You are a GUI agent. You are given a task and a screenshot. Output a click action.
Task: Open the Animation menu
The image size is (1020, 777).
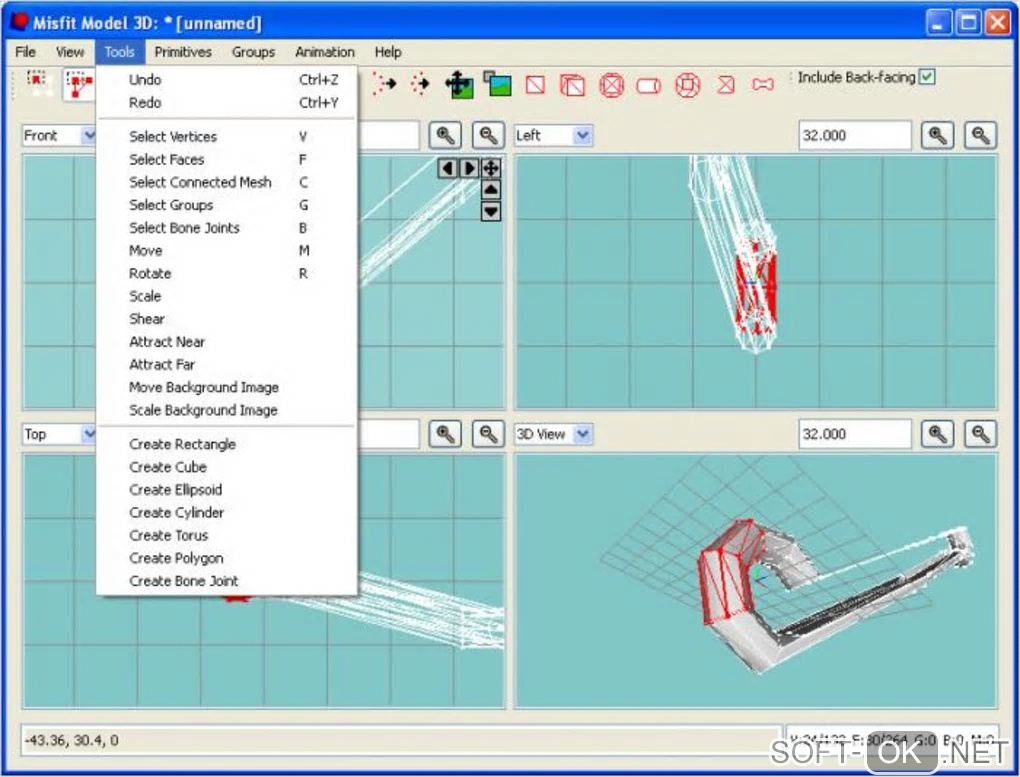pyautogui.click(x=325, y=52)
